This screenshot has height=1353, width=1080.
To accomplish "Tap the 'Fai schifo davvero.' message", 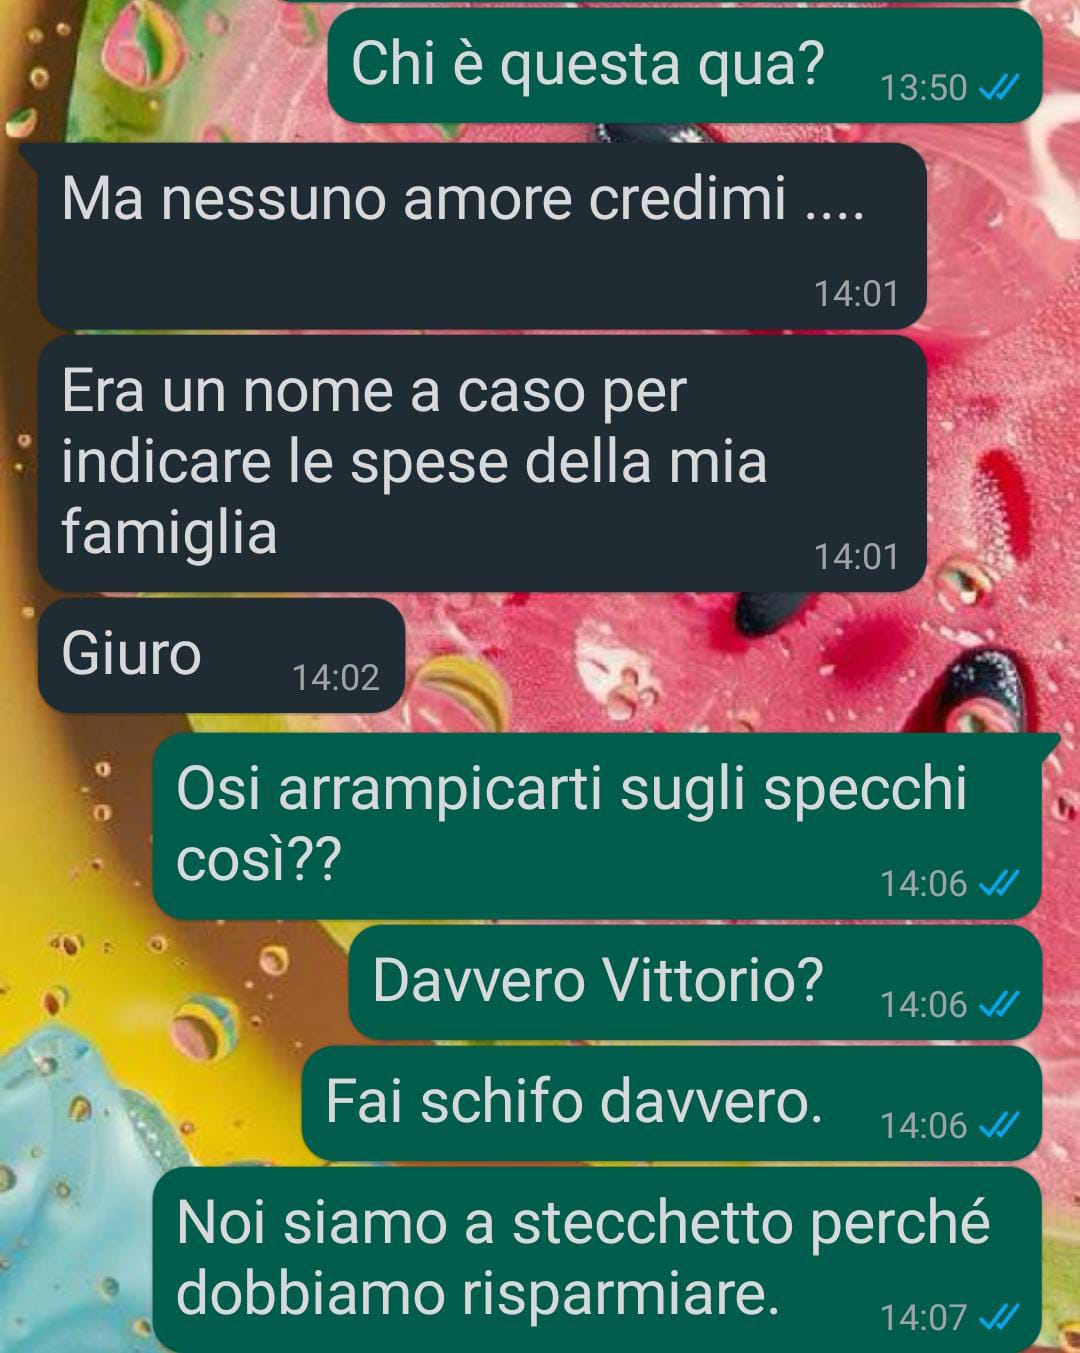I will tap(672, 1103).
